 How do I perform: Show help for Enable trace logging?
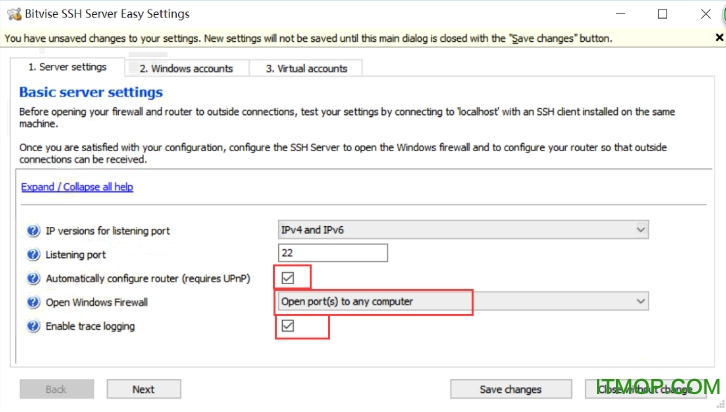pos(33,326)
